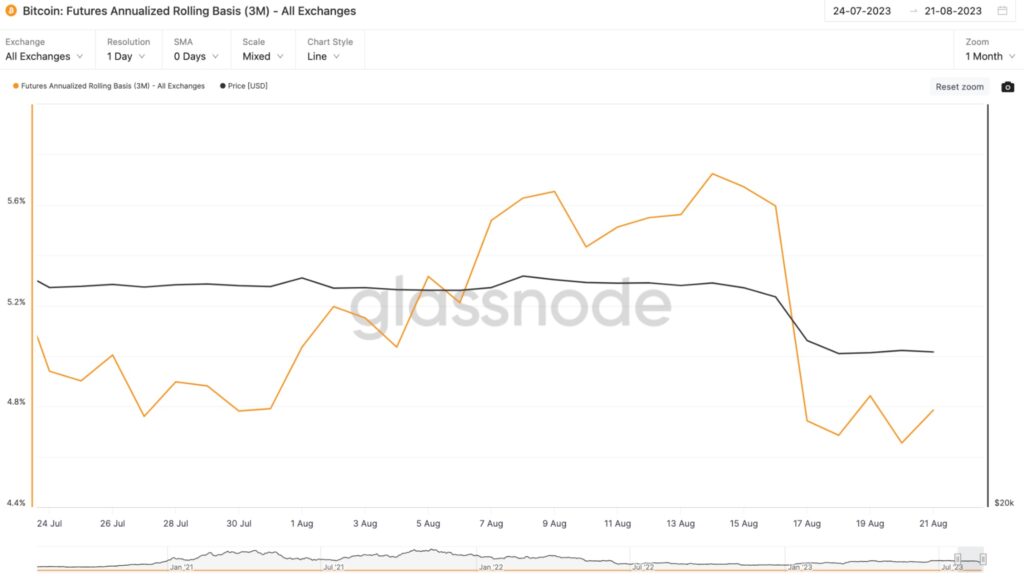Change the Scale Mixed setting

coord(262,57)
